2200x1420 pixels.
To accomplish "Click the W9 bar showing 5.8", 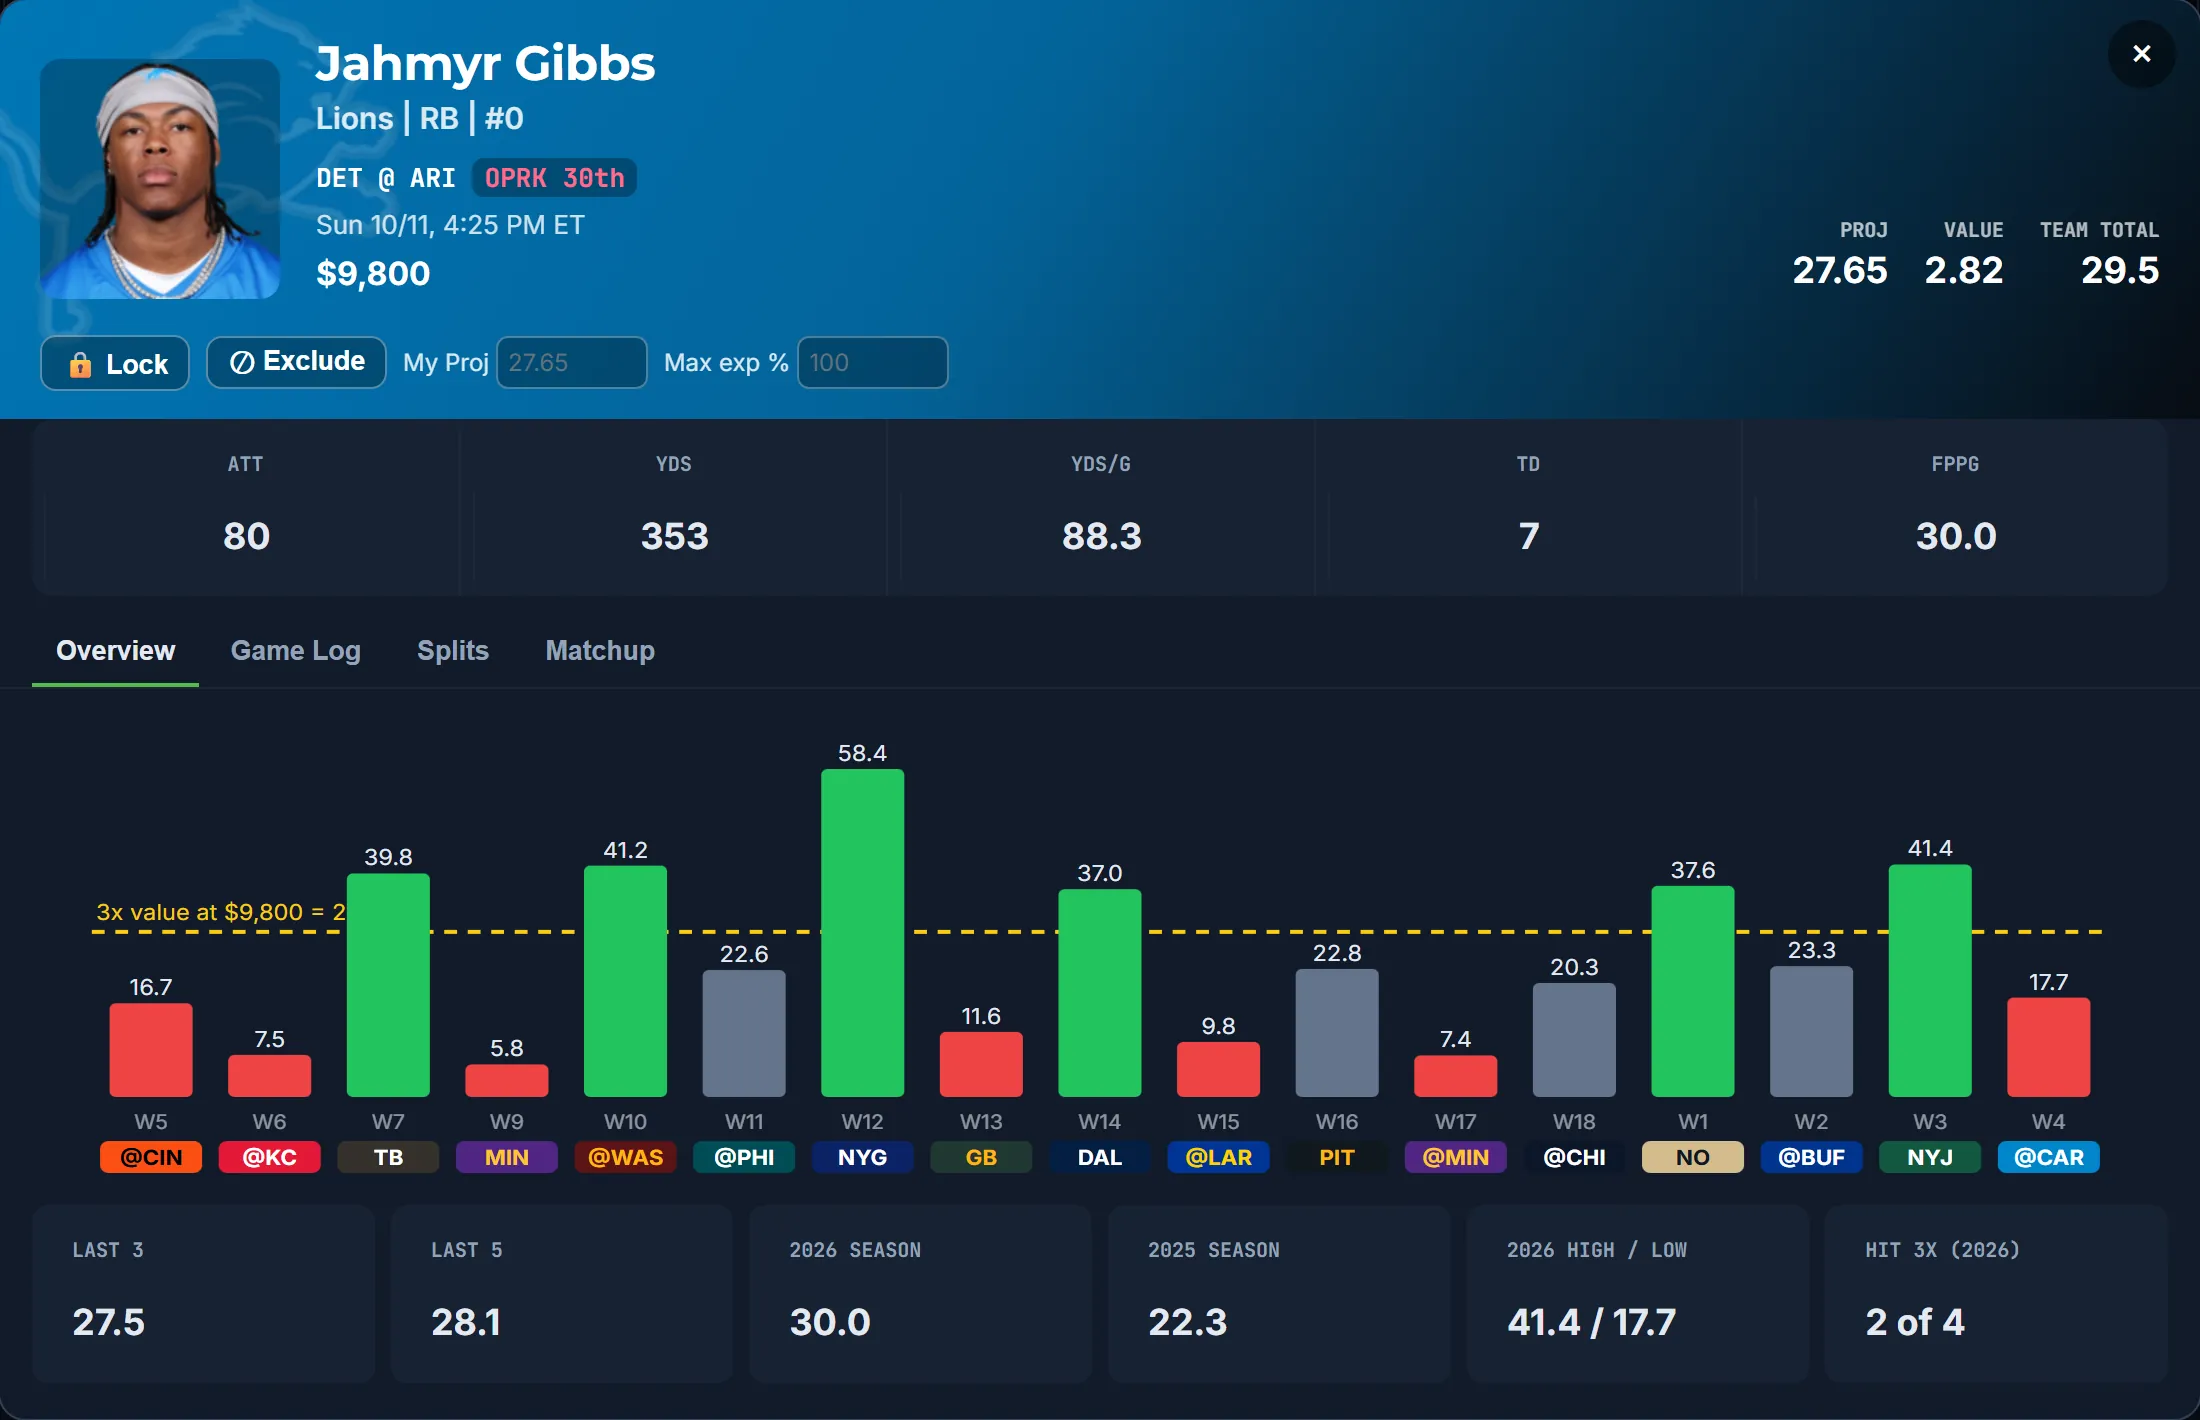I will click(x=507, y=1081).
